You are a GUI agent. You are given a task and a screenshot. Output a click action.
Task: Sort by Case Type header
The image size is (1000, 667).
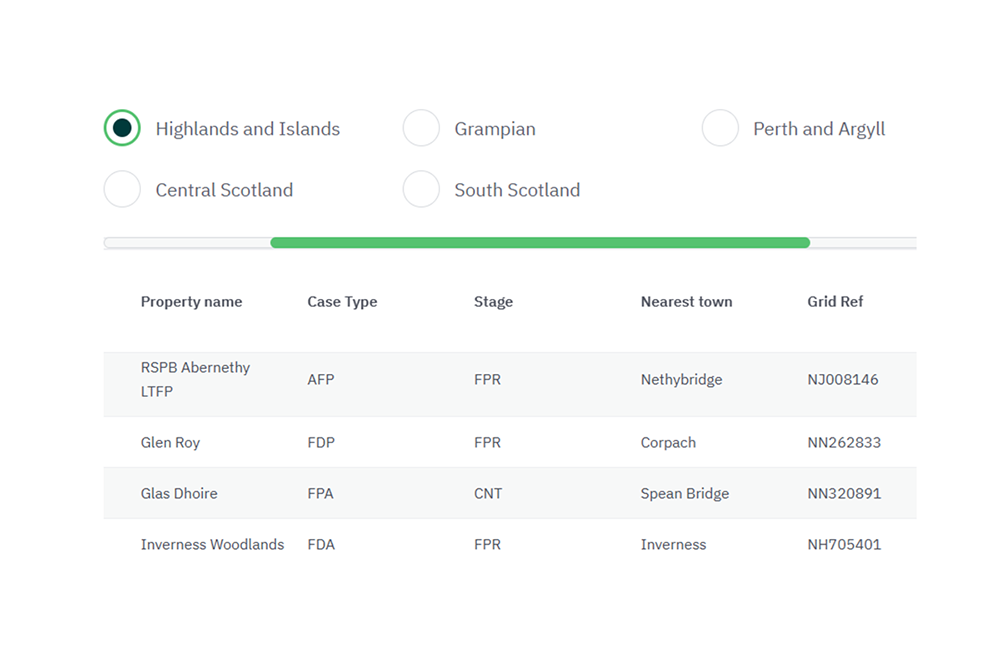(342, 301)
